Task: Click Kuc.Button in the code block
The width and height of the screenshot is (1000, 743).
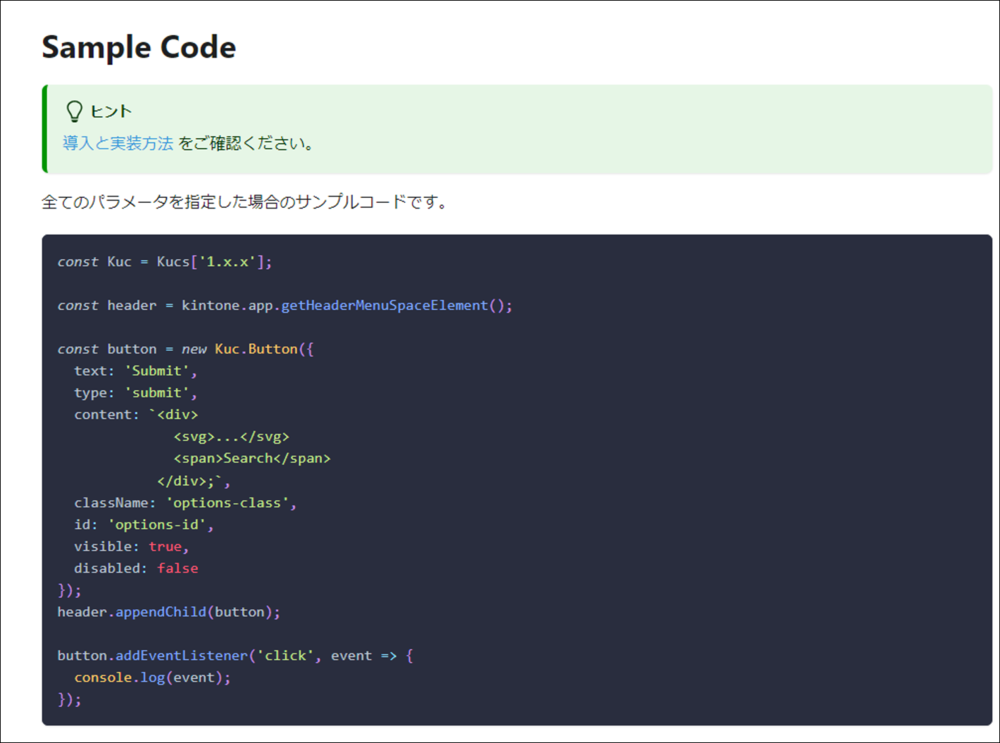Action: point(256,349)
